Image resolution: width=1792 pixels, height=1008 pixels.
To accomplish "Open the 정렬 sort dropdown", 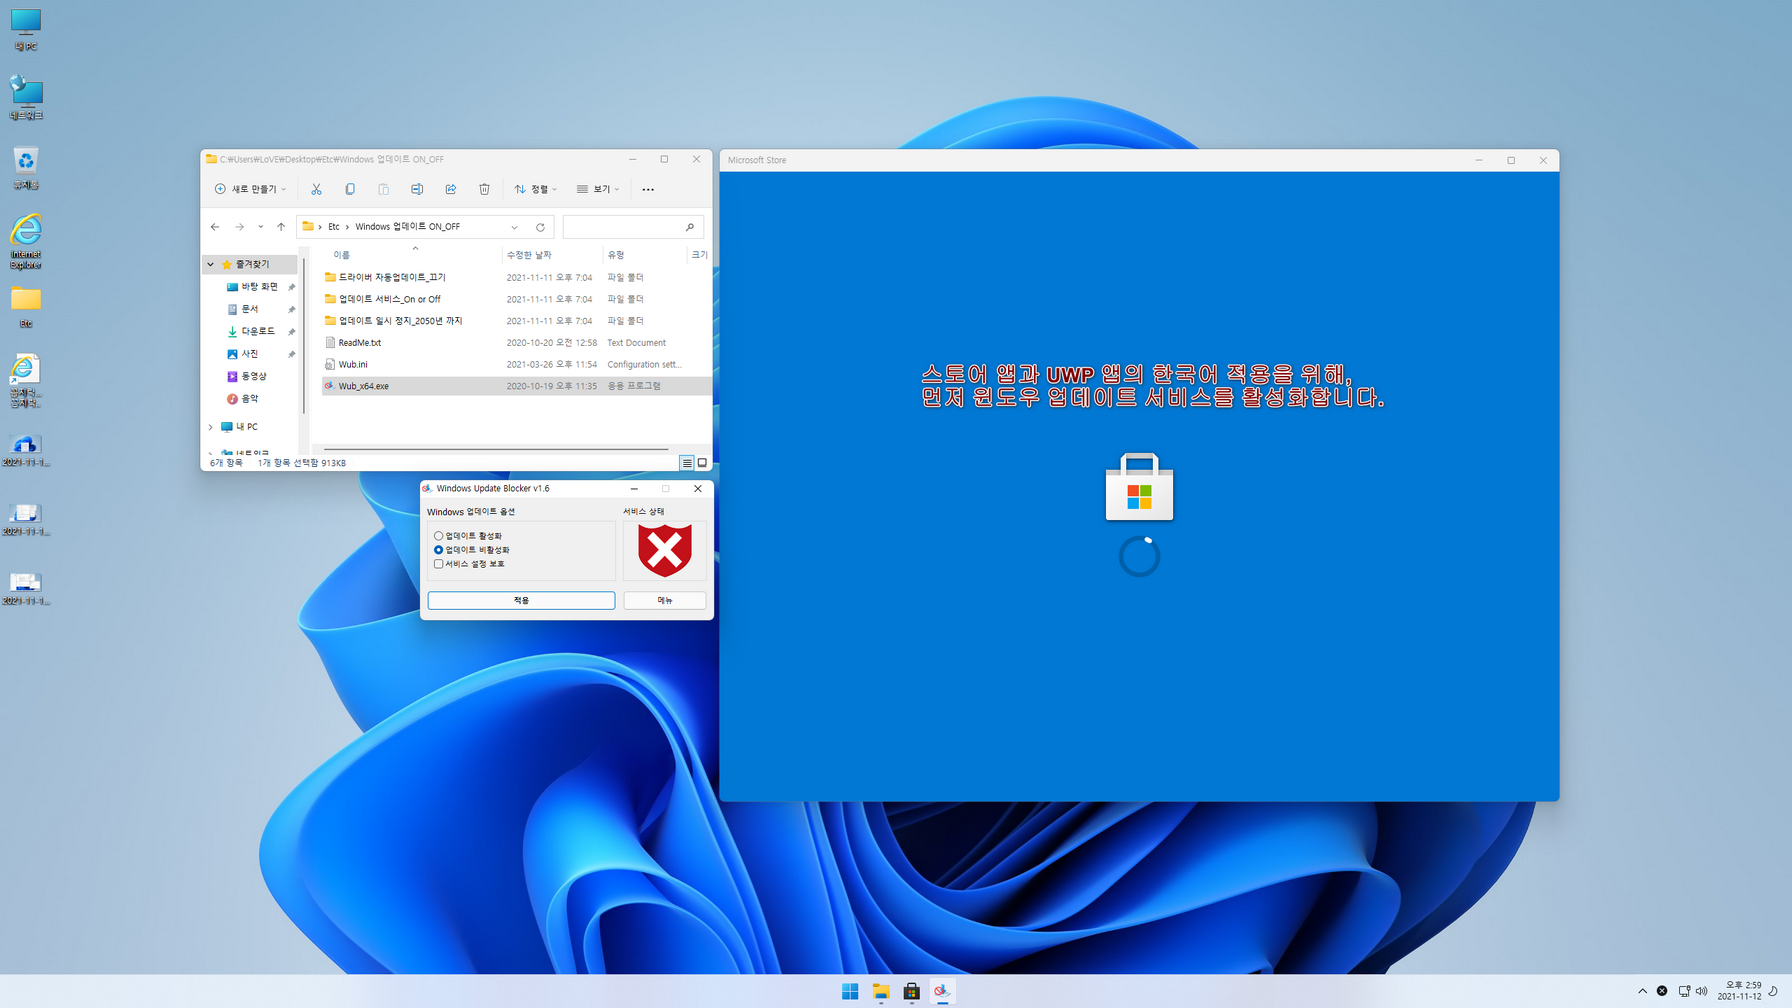I will coord(535,189).
